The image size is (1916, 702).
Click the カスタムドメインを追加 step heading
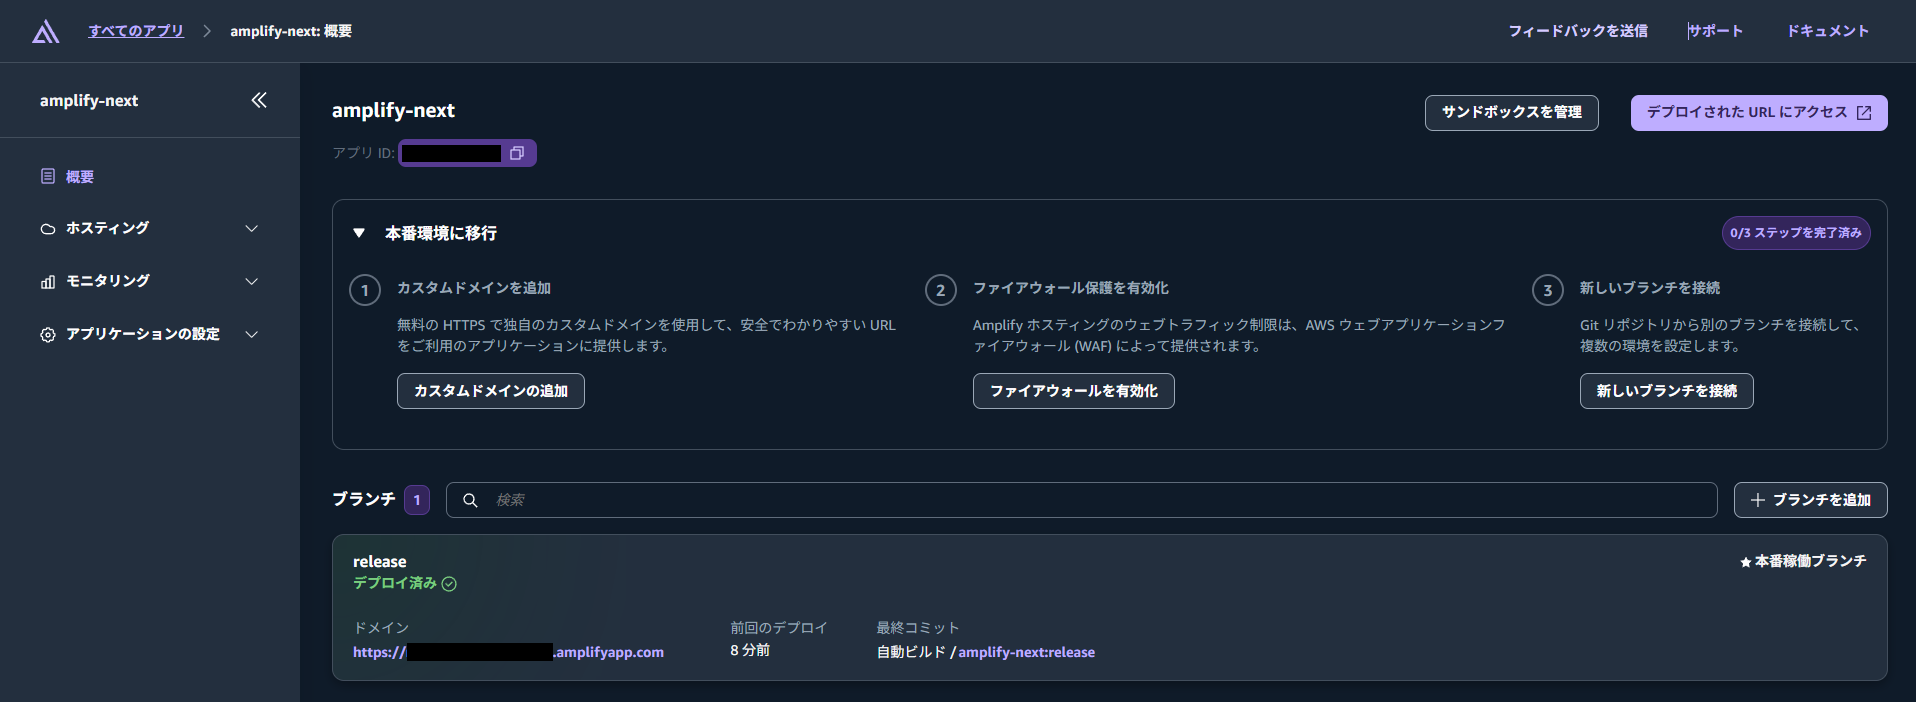tap(474, 288)
